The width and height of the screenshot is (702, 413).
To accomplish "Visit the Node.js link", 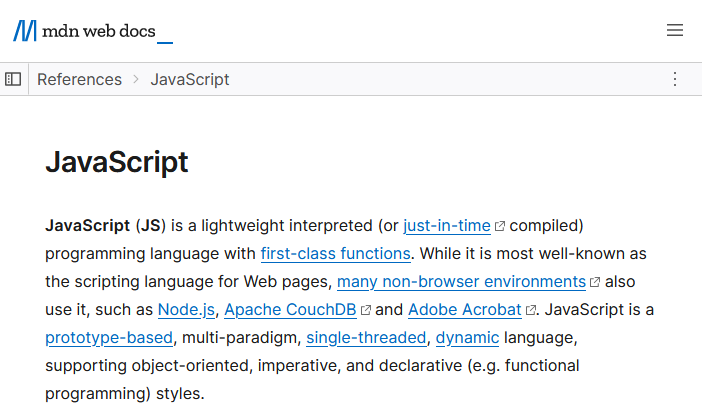I will pyautogui.click(x=187, y=309).
